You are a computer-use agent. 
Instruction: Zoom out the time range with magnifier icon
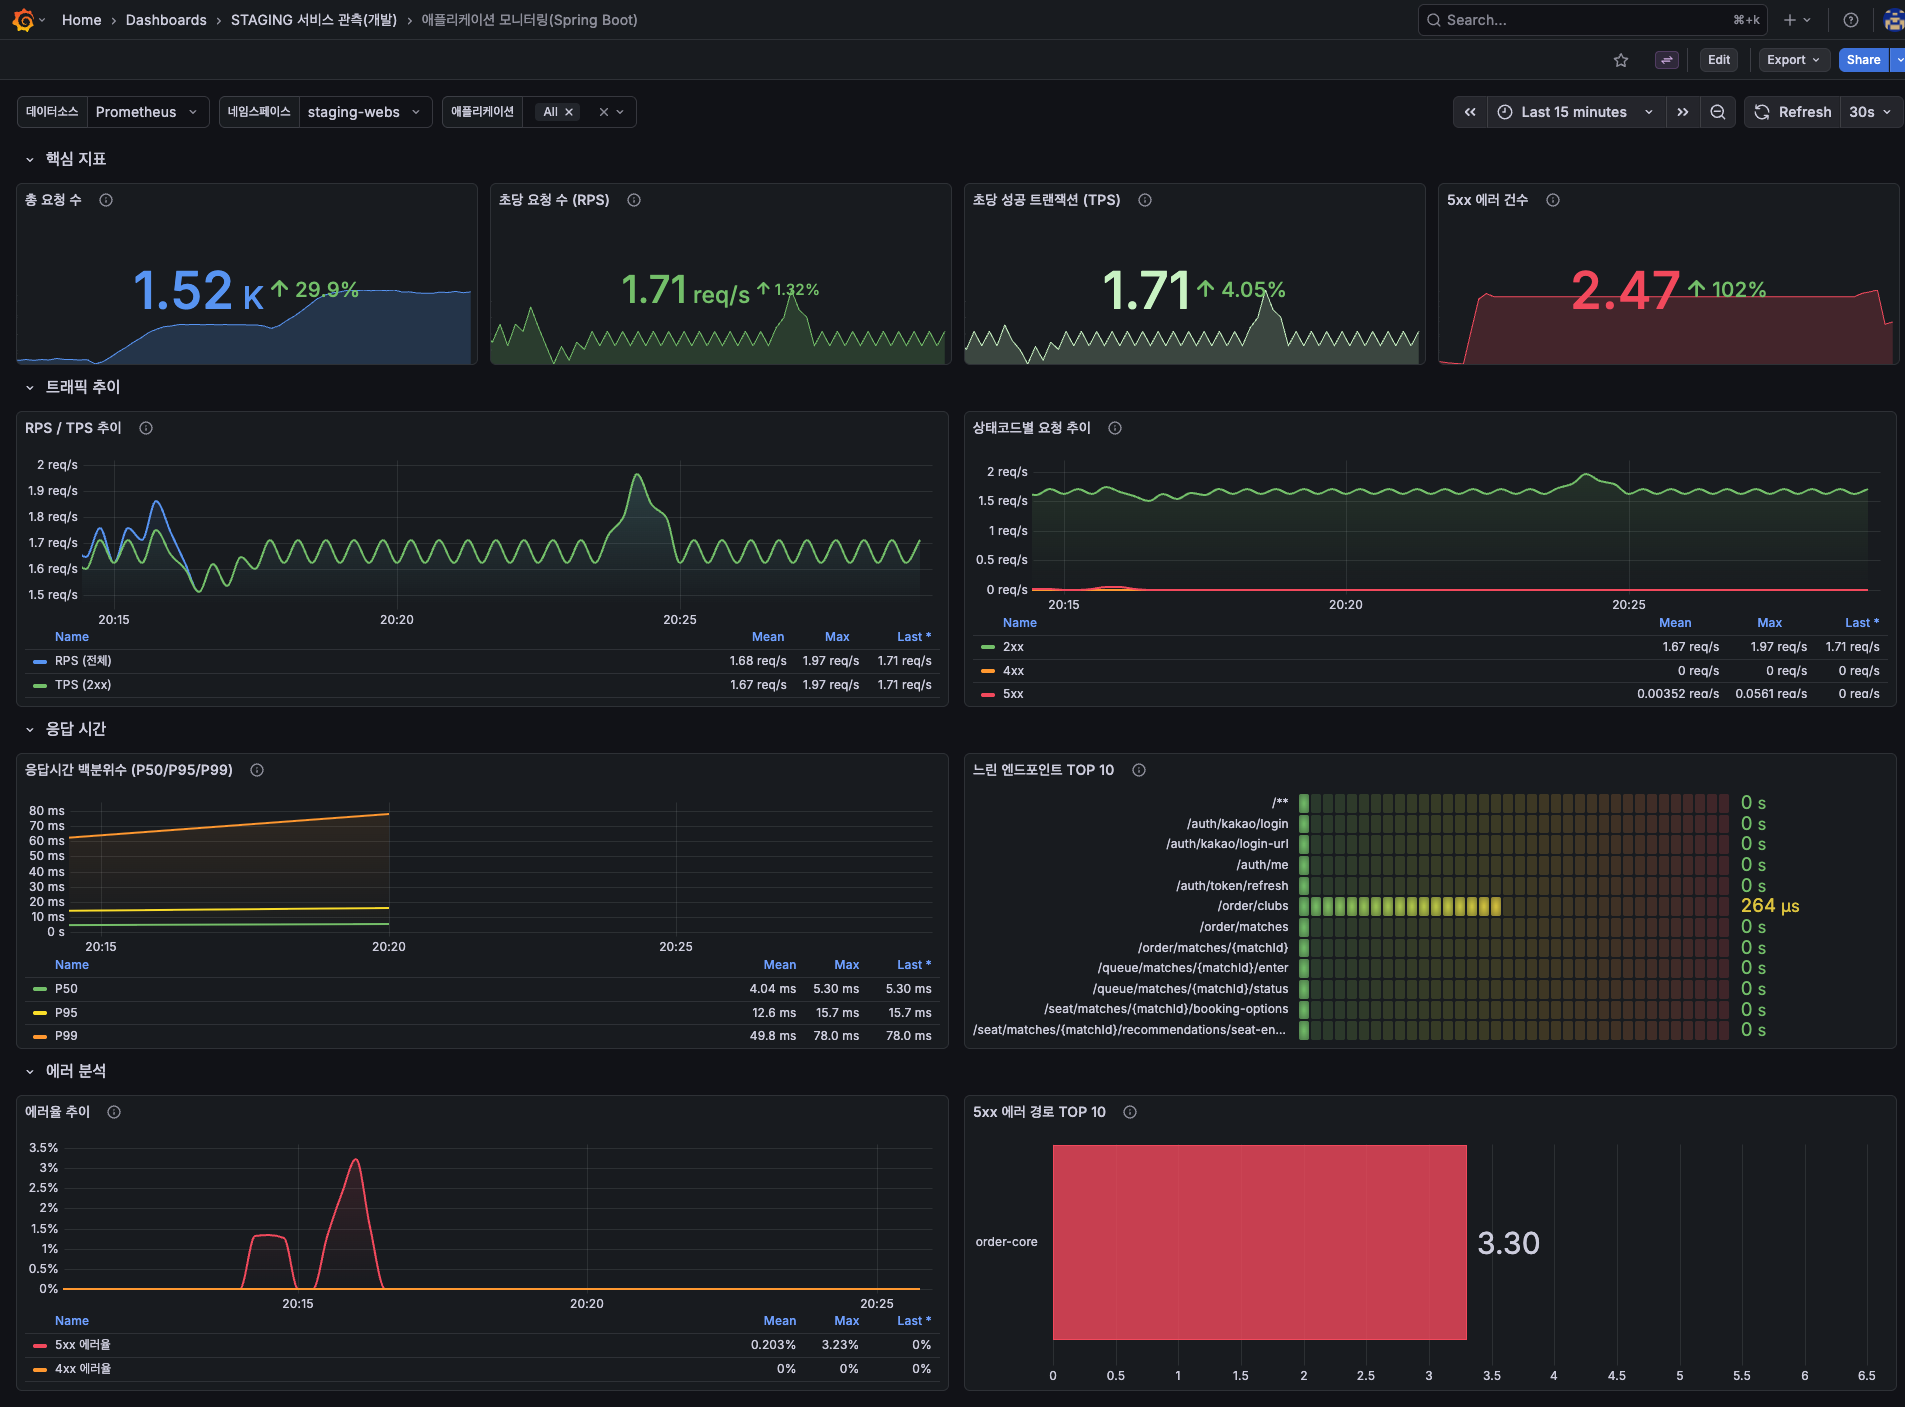pos(1718,112)
